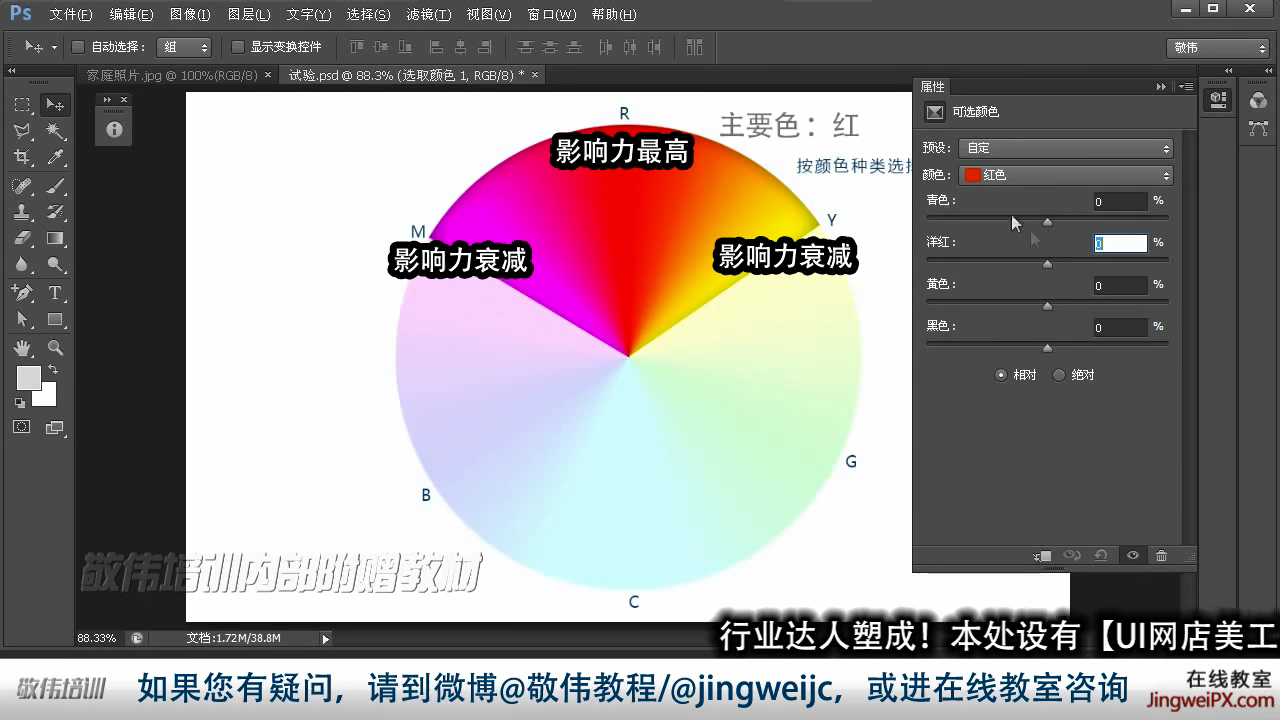Select the History Brush tool
1280x720 pixels.
[55, 212]
